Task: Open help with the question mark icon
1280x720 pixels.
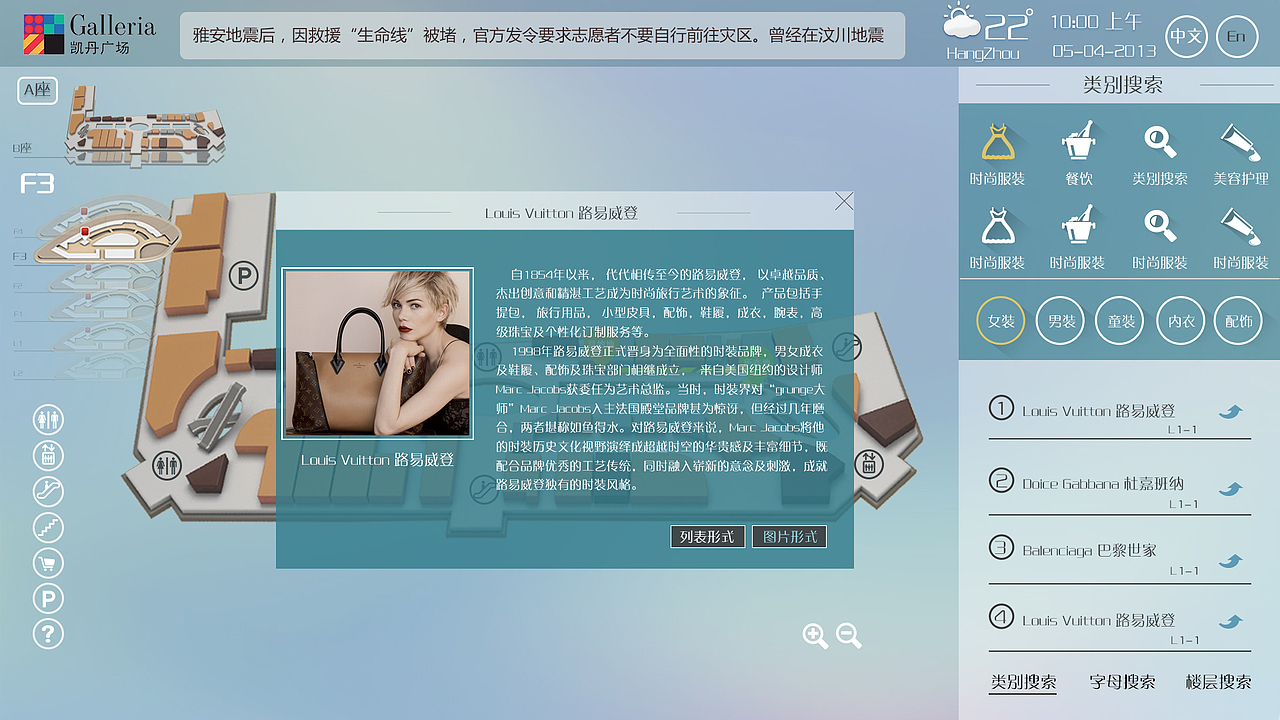Action: [48, 633]
